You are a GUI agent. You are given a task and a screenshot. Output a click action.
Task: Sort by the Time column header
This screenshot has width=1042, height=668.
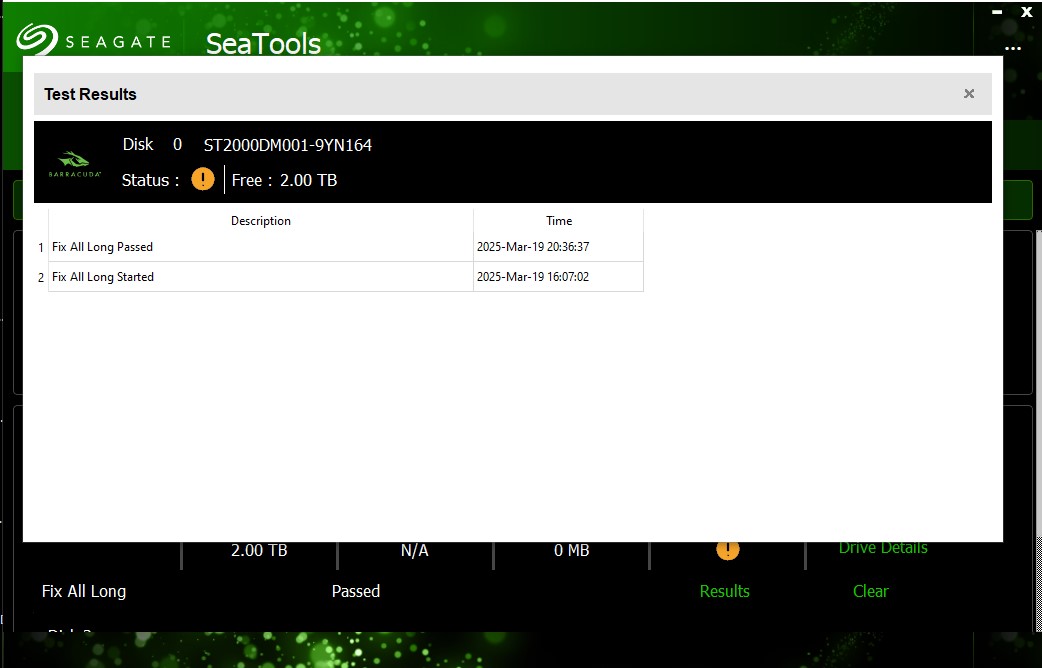[x=558, y=221]
